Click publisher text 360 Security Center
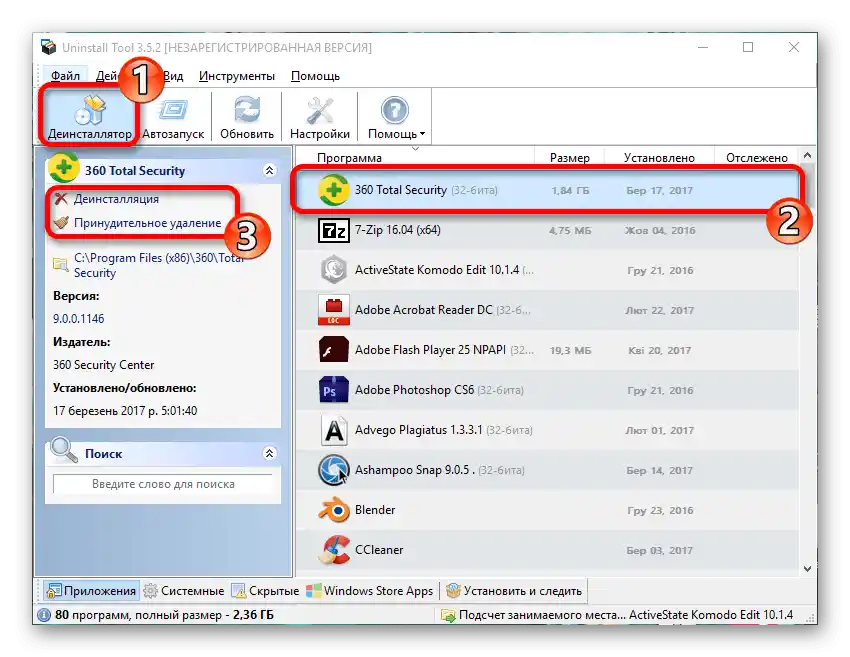Screen dimensions: 850x657 click(x=104, y=365)
